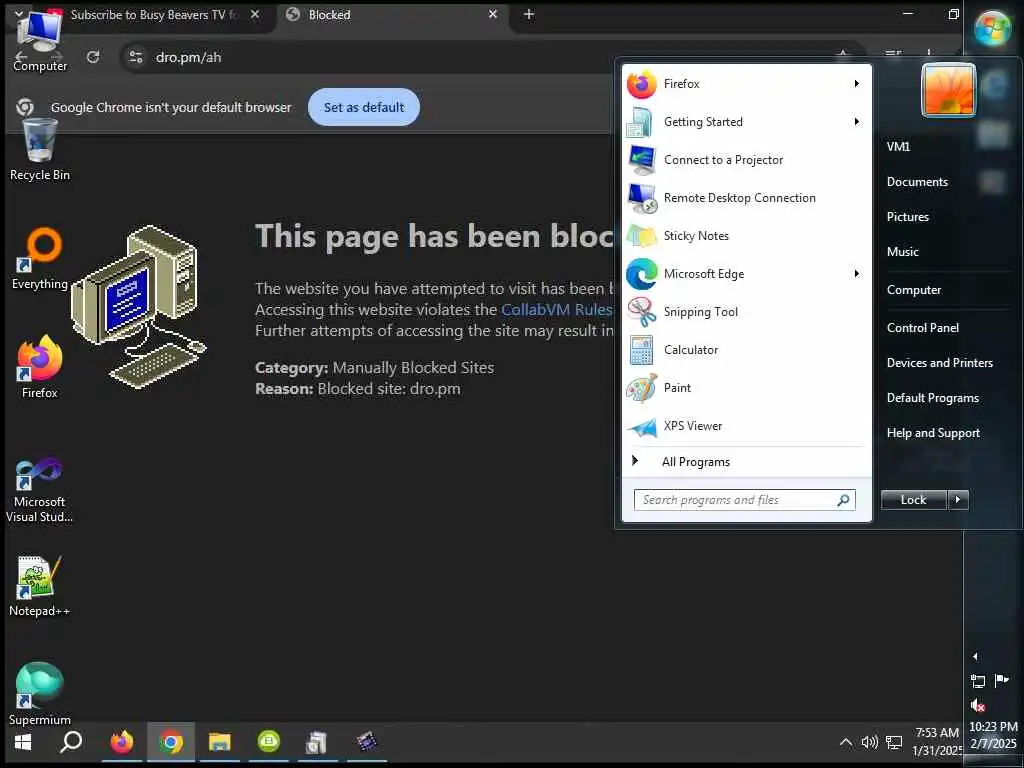Image resolution: width=1024 pixels, height=768 pixels.
Task: Select Microsoft Visual Studio desktop shortcut
Action: coord(40,490)
